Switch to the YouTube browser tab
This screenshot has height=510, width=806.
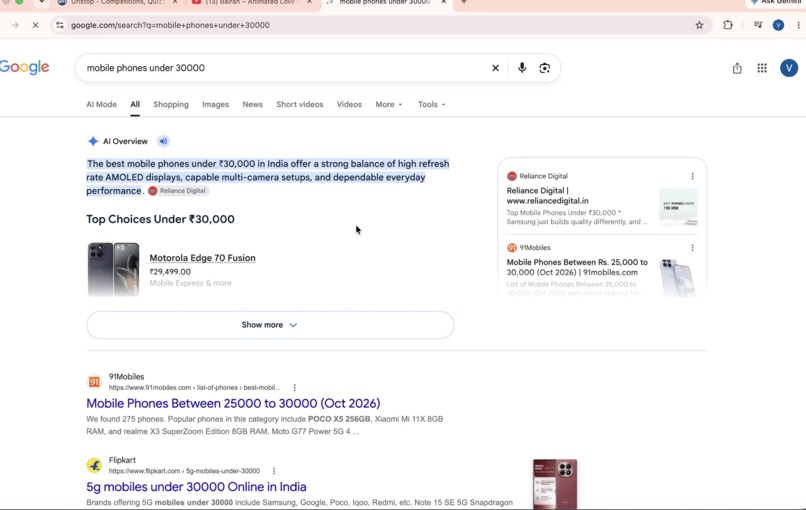(252, 3)
